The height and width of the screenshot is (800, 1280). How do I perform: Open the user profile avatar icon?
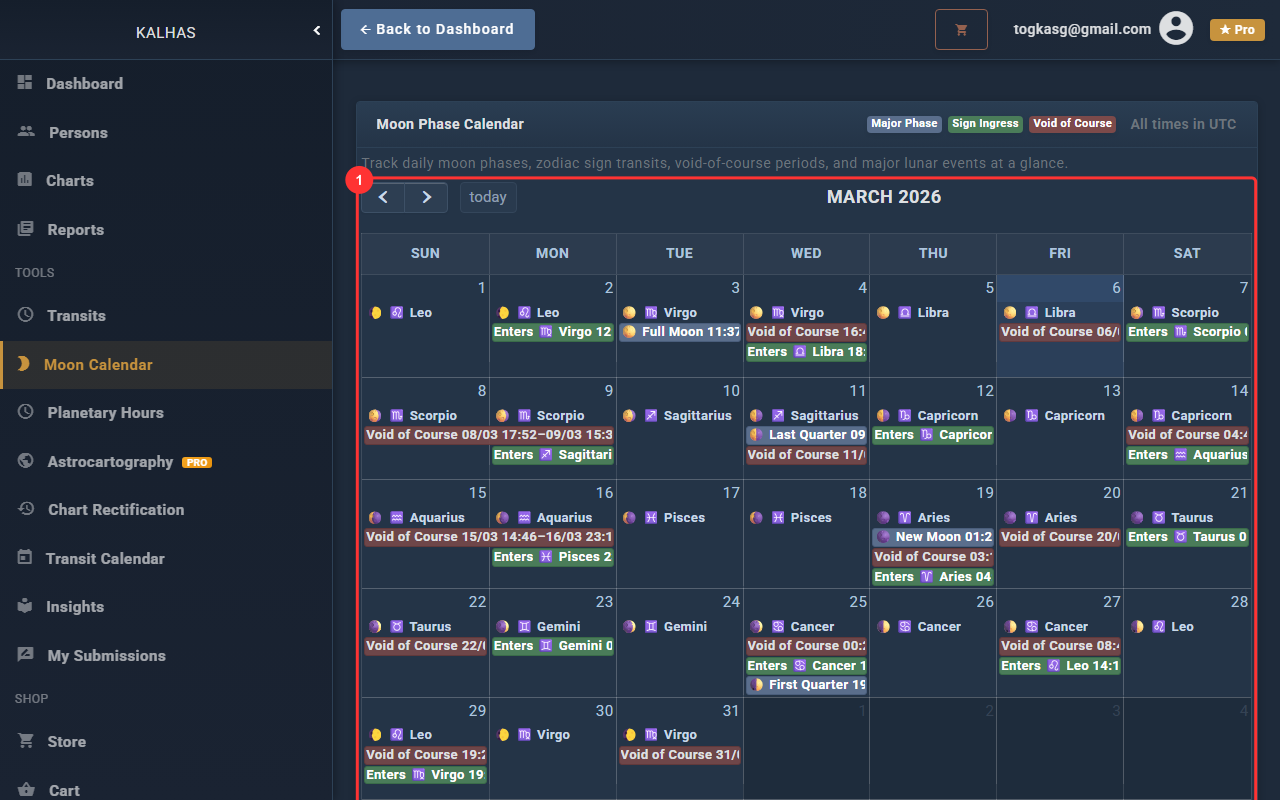(x=1176, y=29)
